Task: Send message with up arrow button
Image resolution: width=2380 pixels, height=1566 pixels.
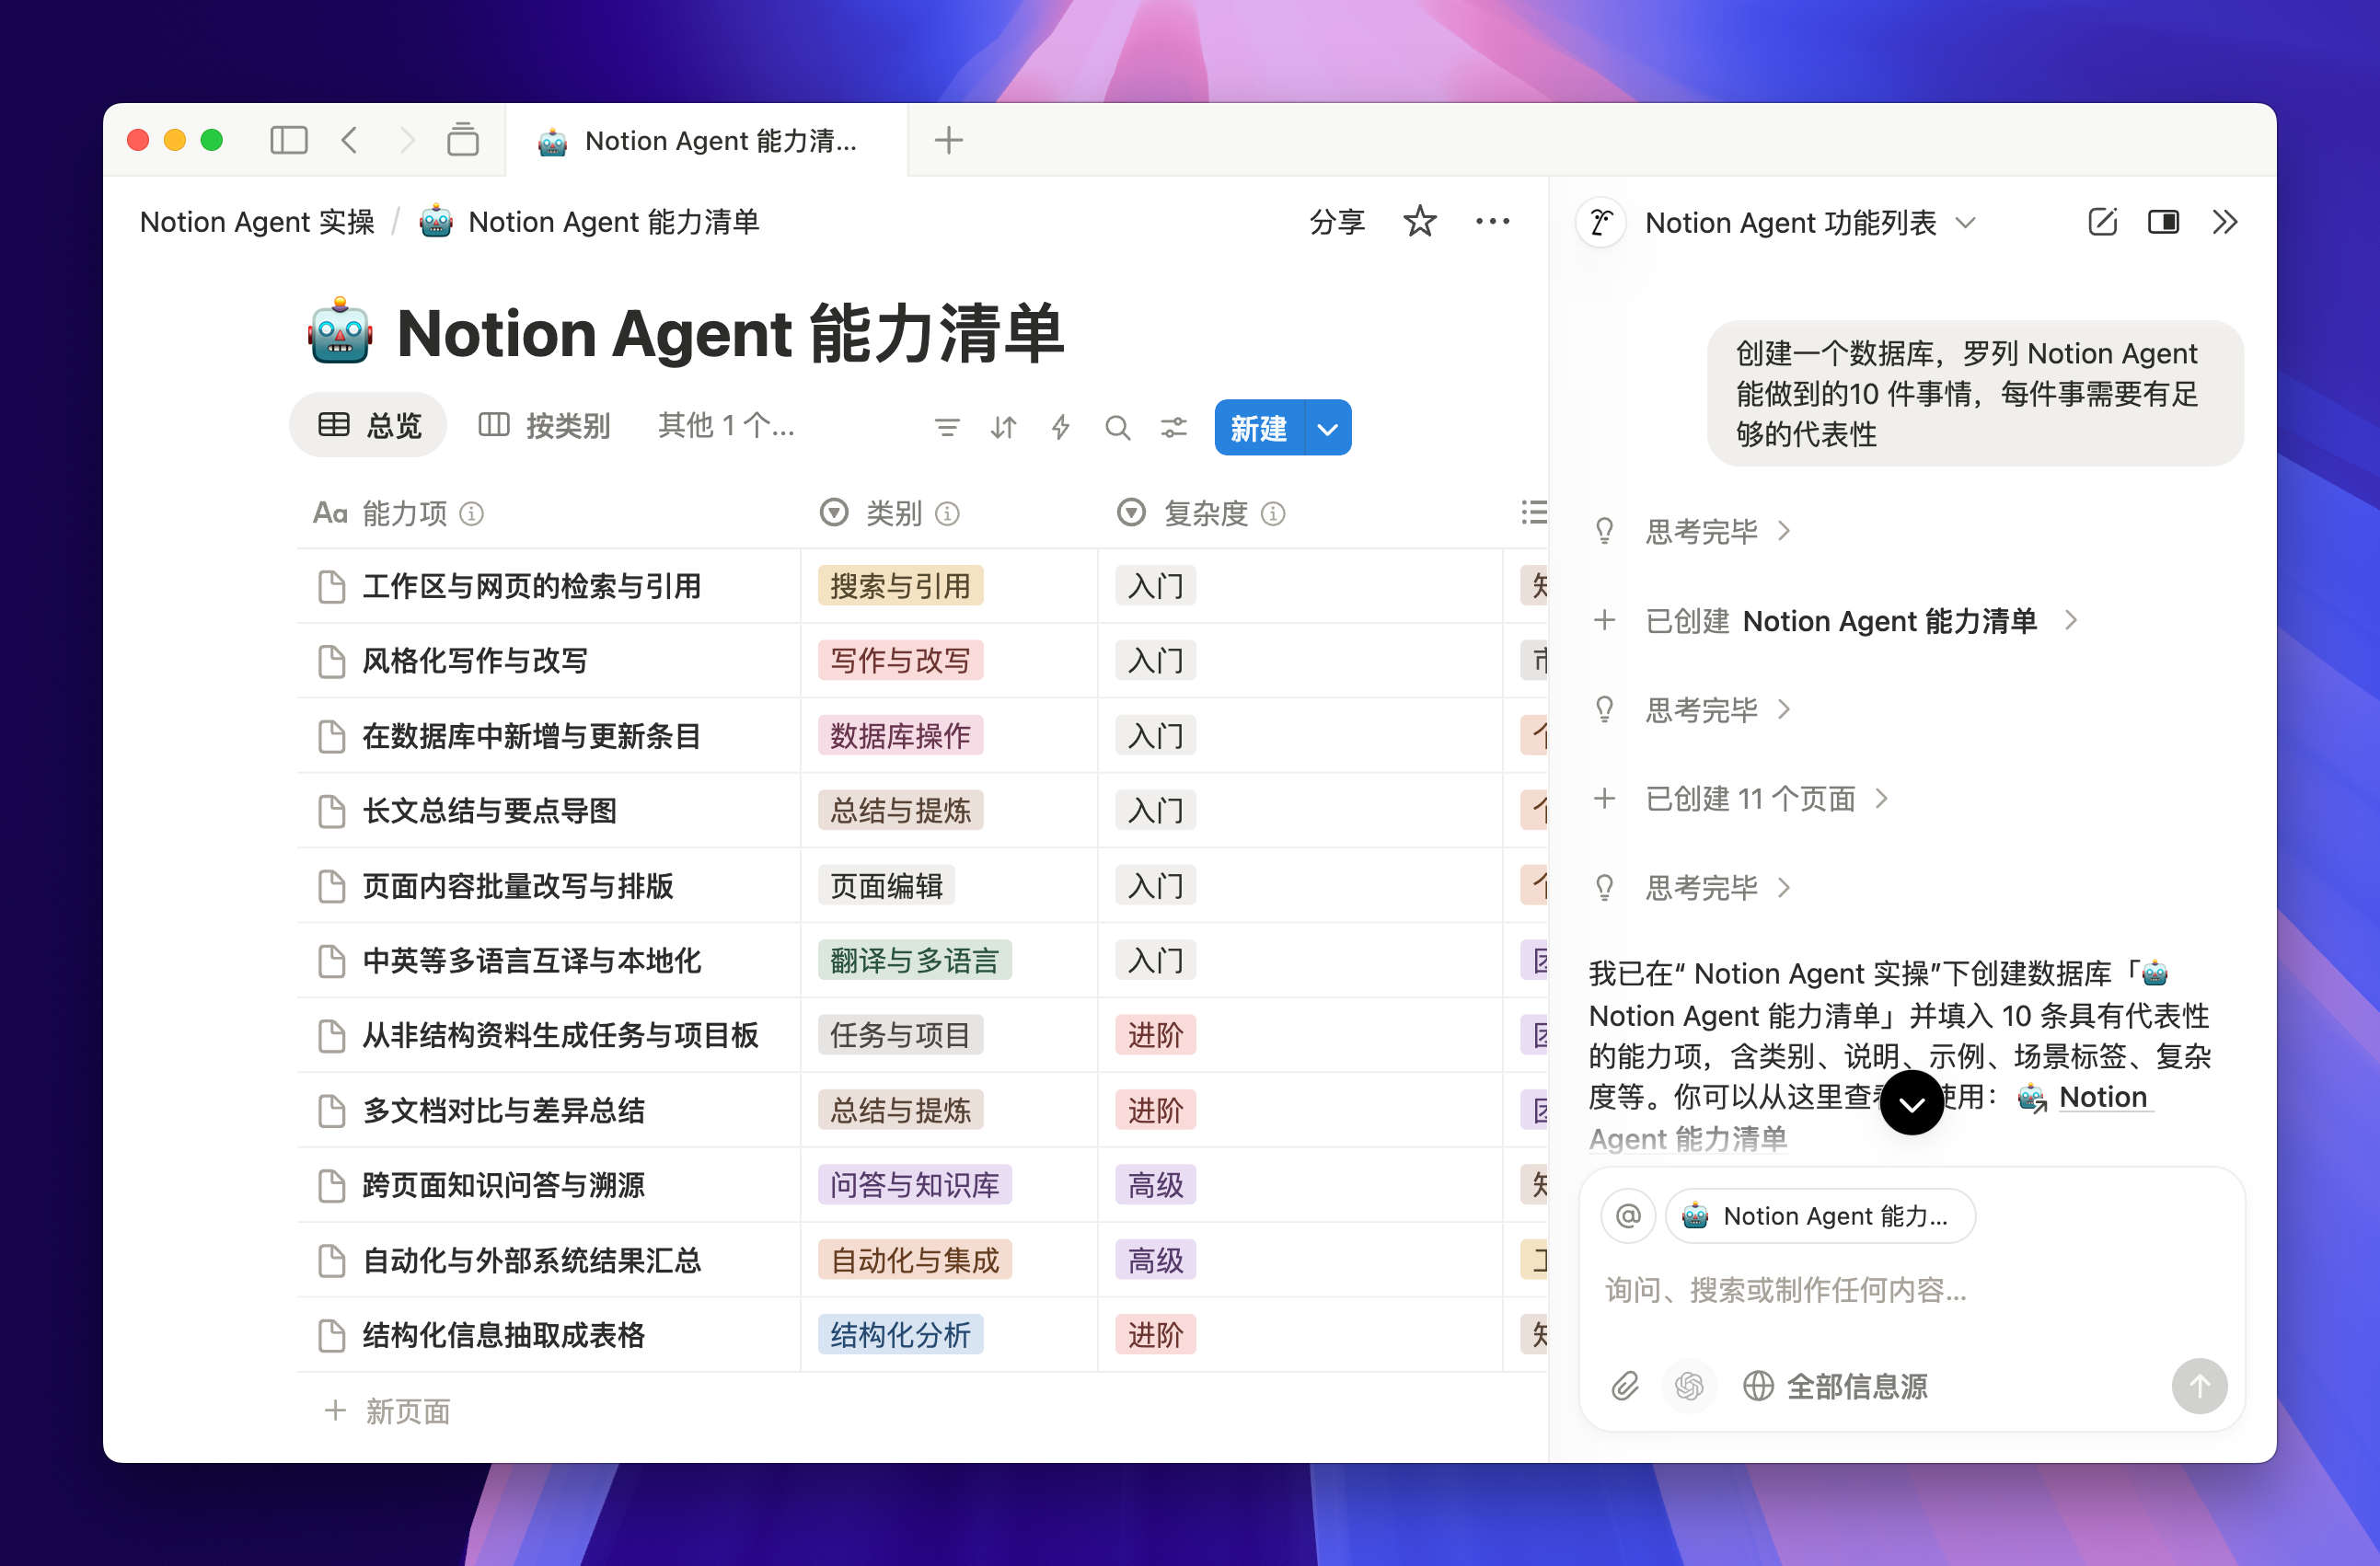Action: 2199,1385
